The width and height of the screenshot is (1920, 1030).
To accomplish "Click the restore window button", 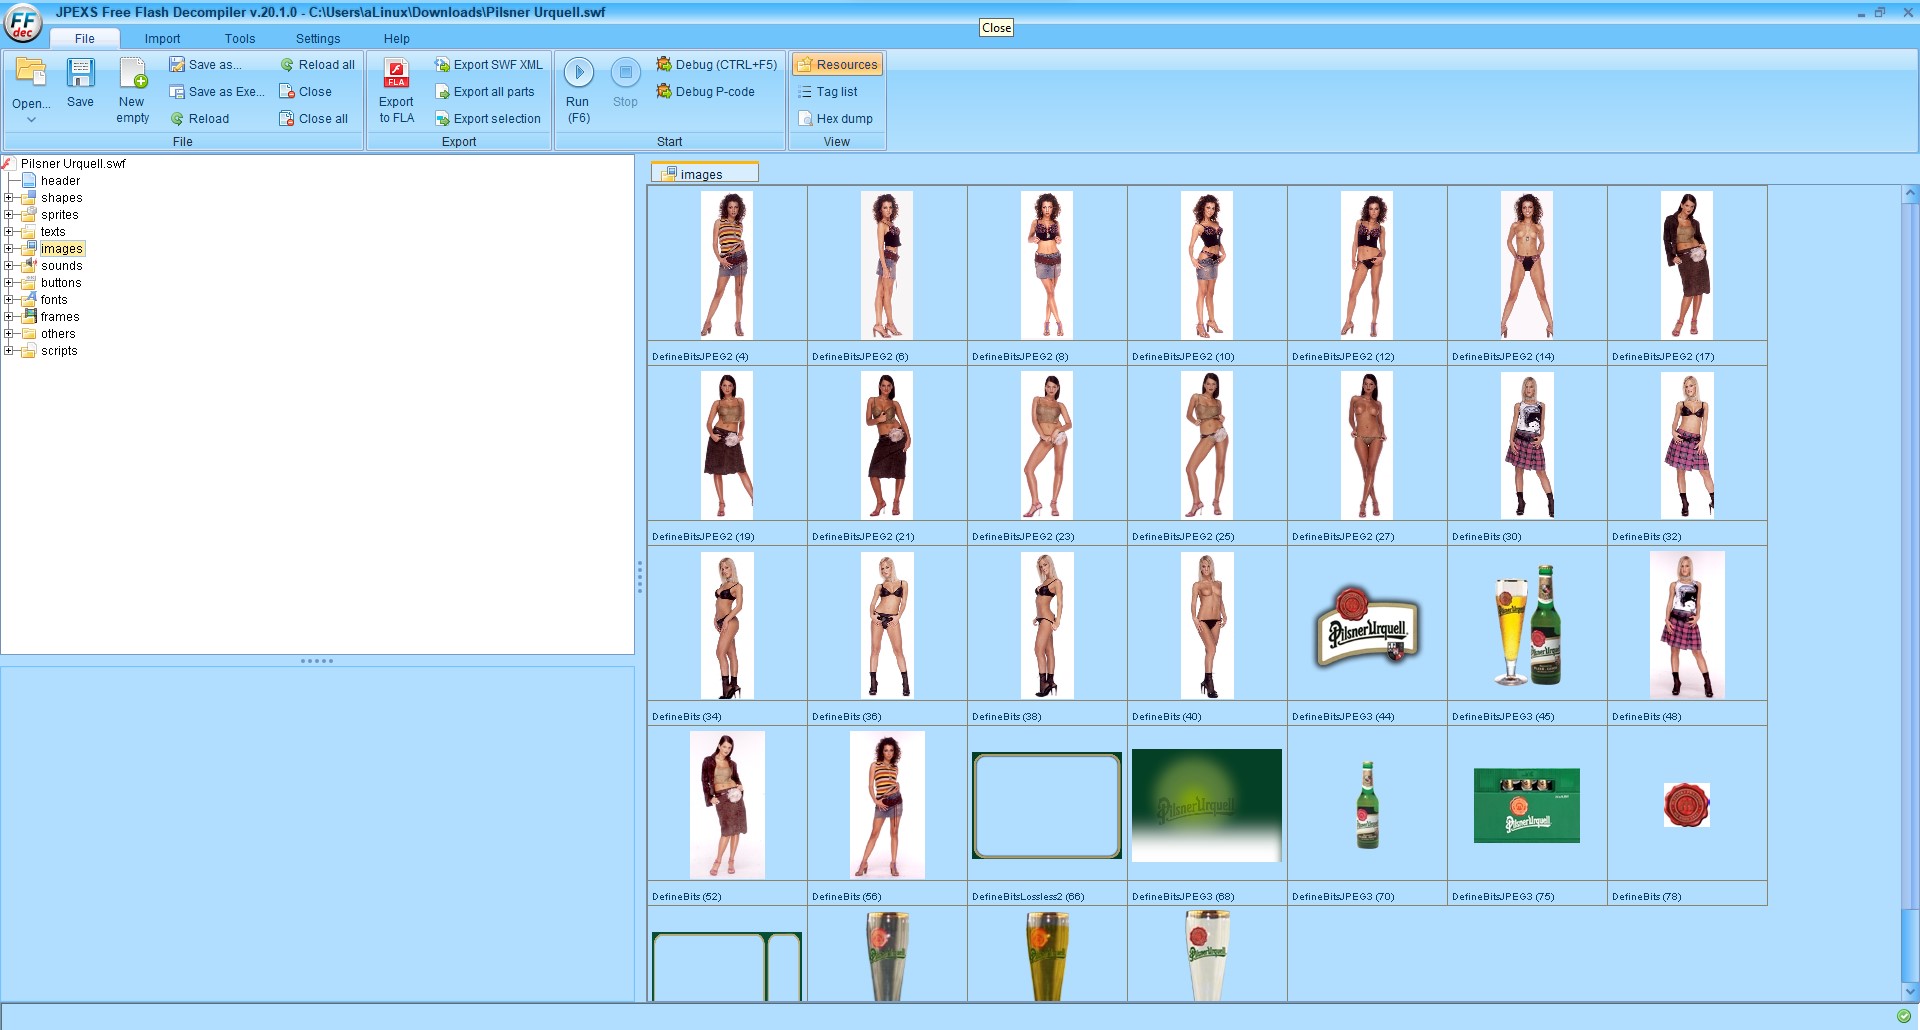I will 1880,13.
